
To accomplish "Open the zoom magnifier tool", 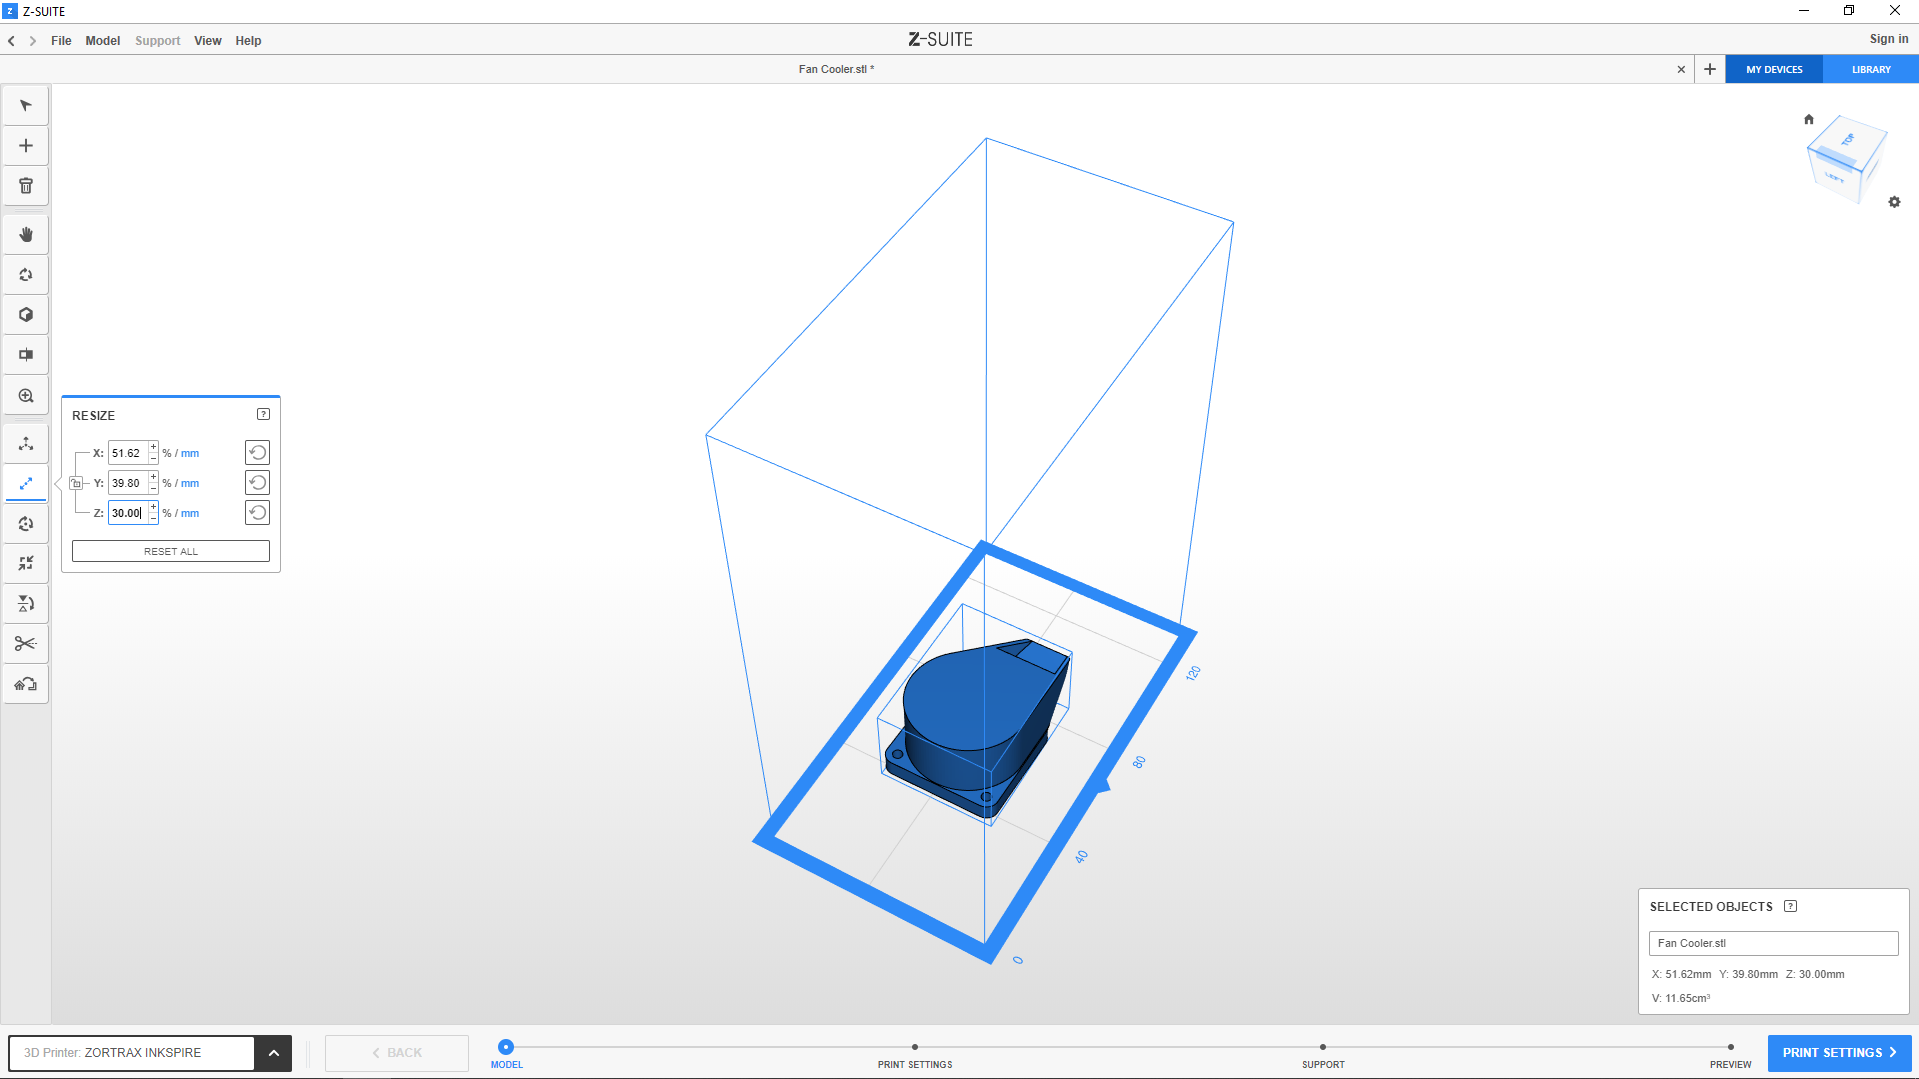I will (26, 396).
